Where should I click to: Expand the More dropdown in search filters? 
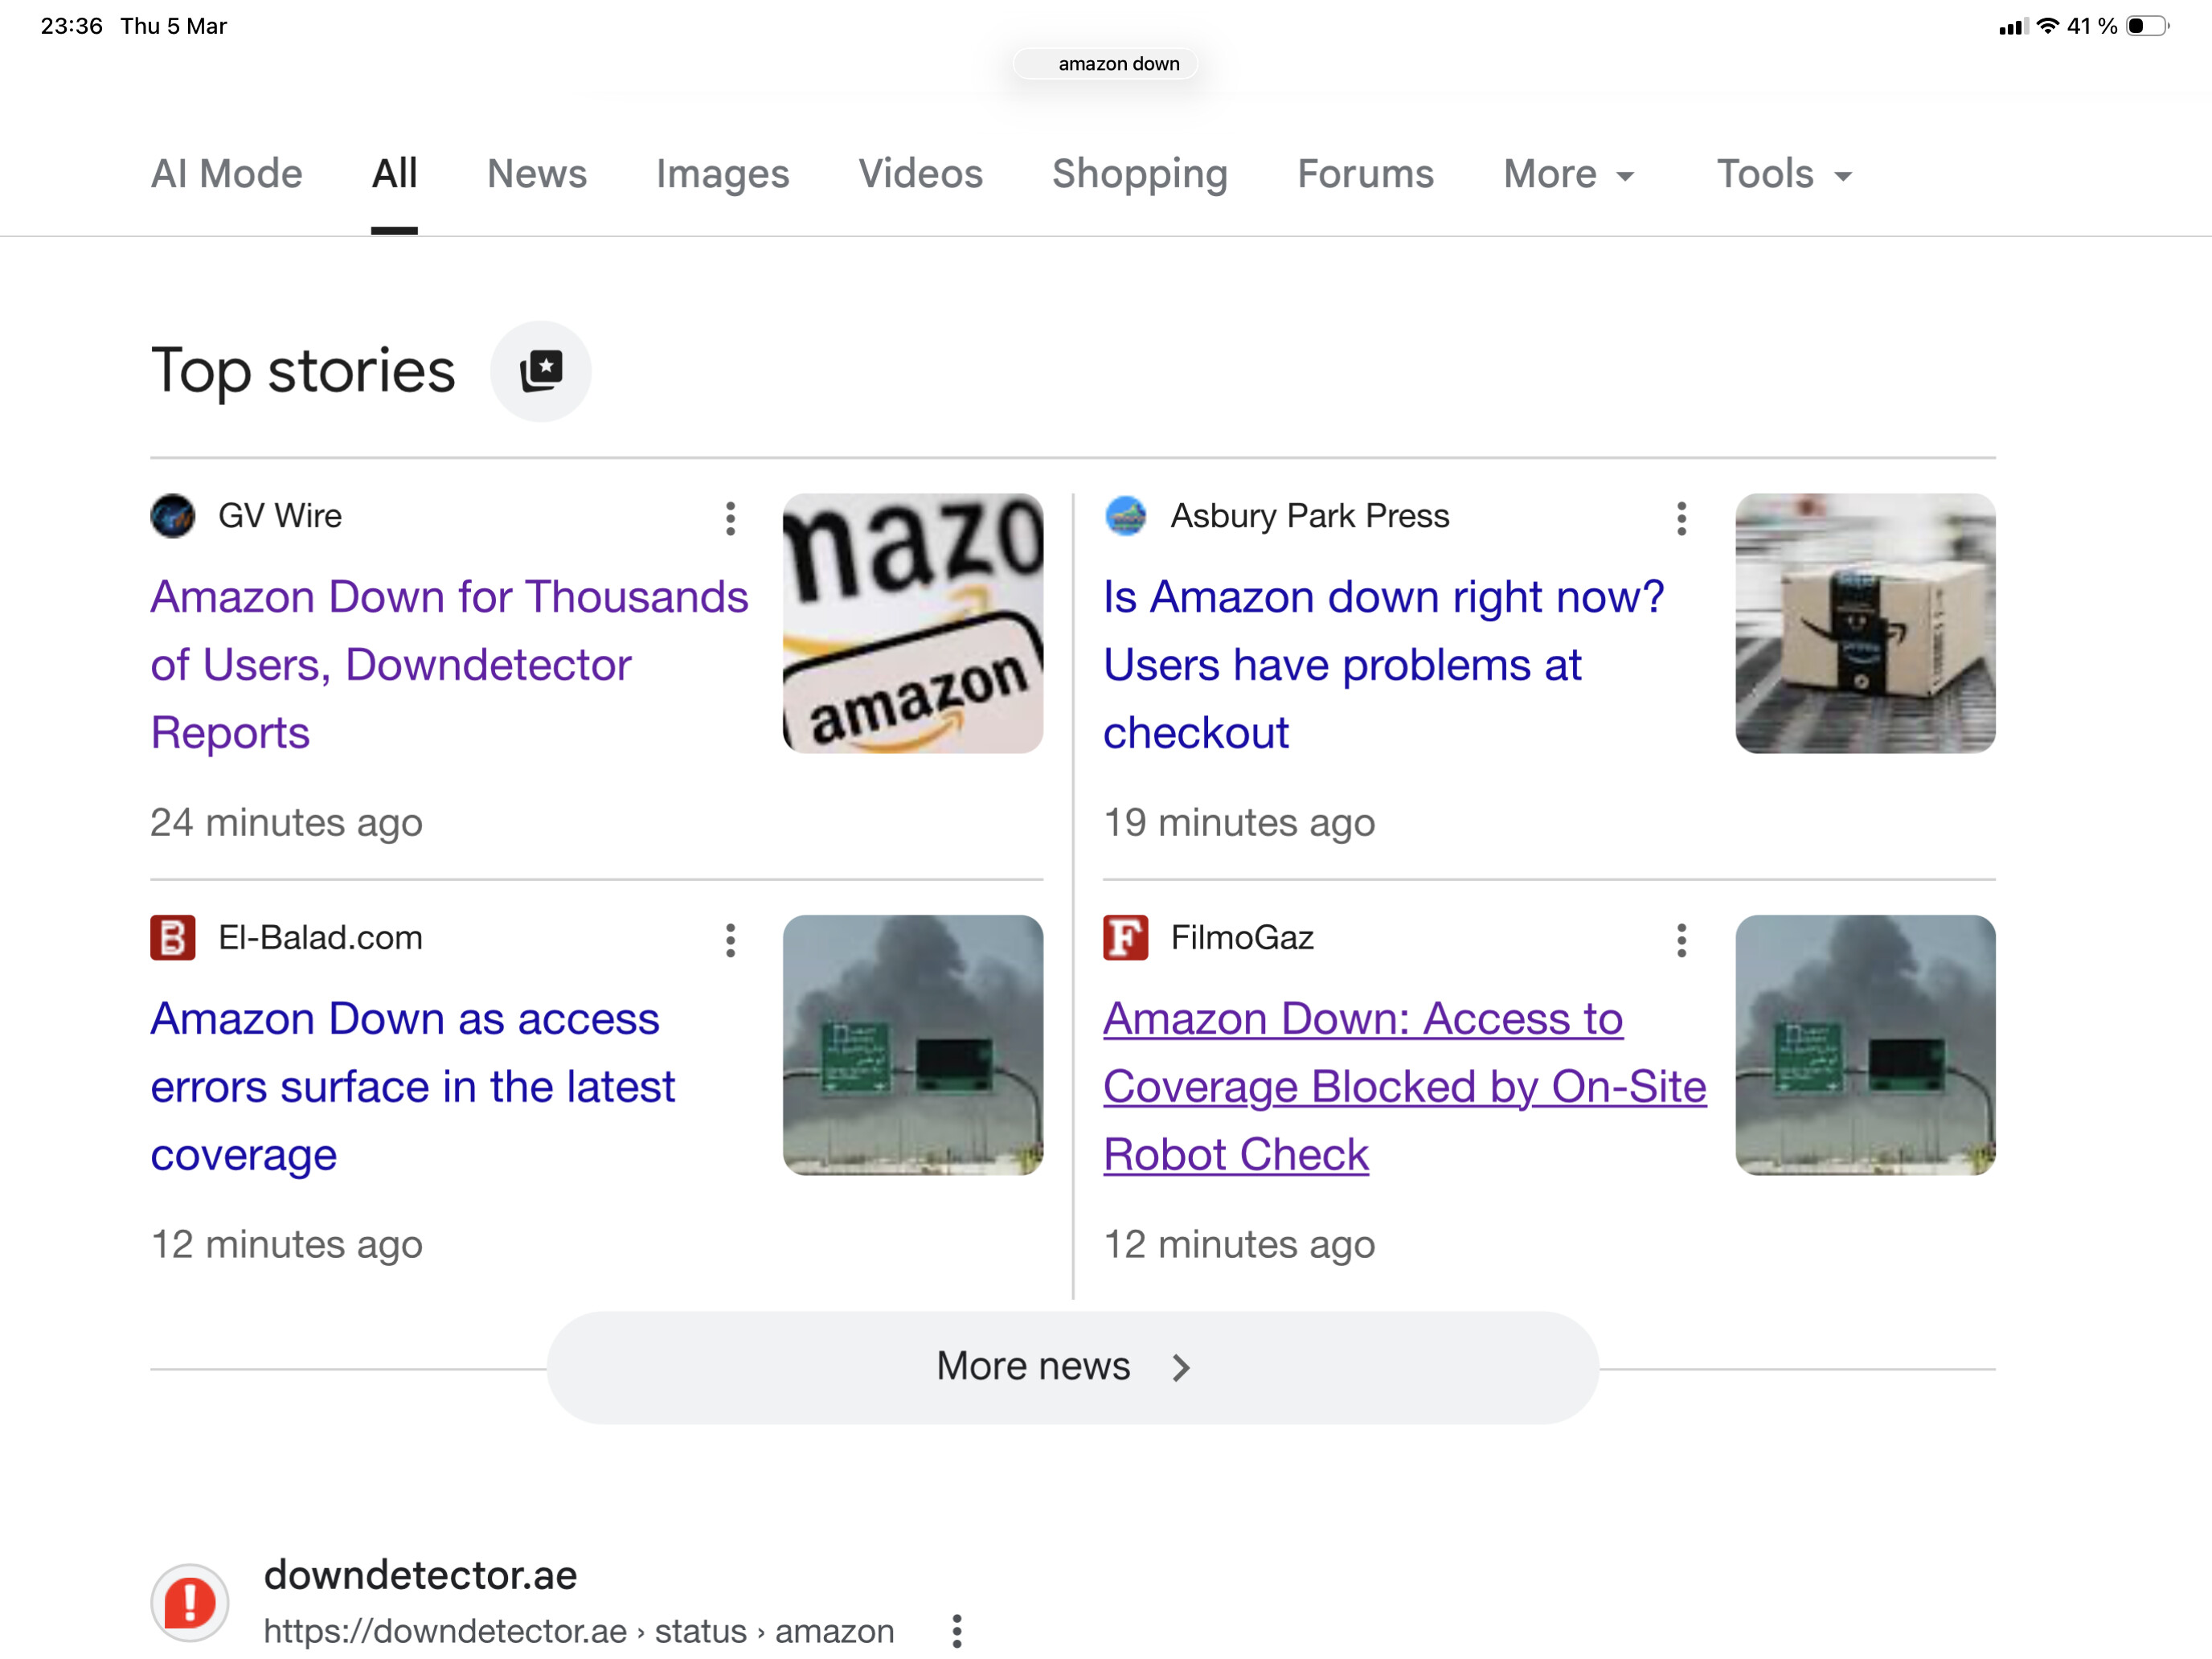click(x=1567, y=174)
